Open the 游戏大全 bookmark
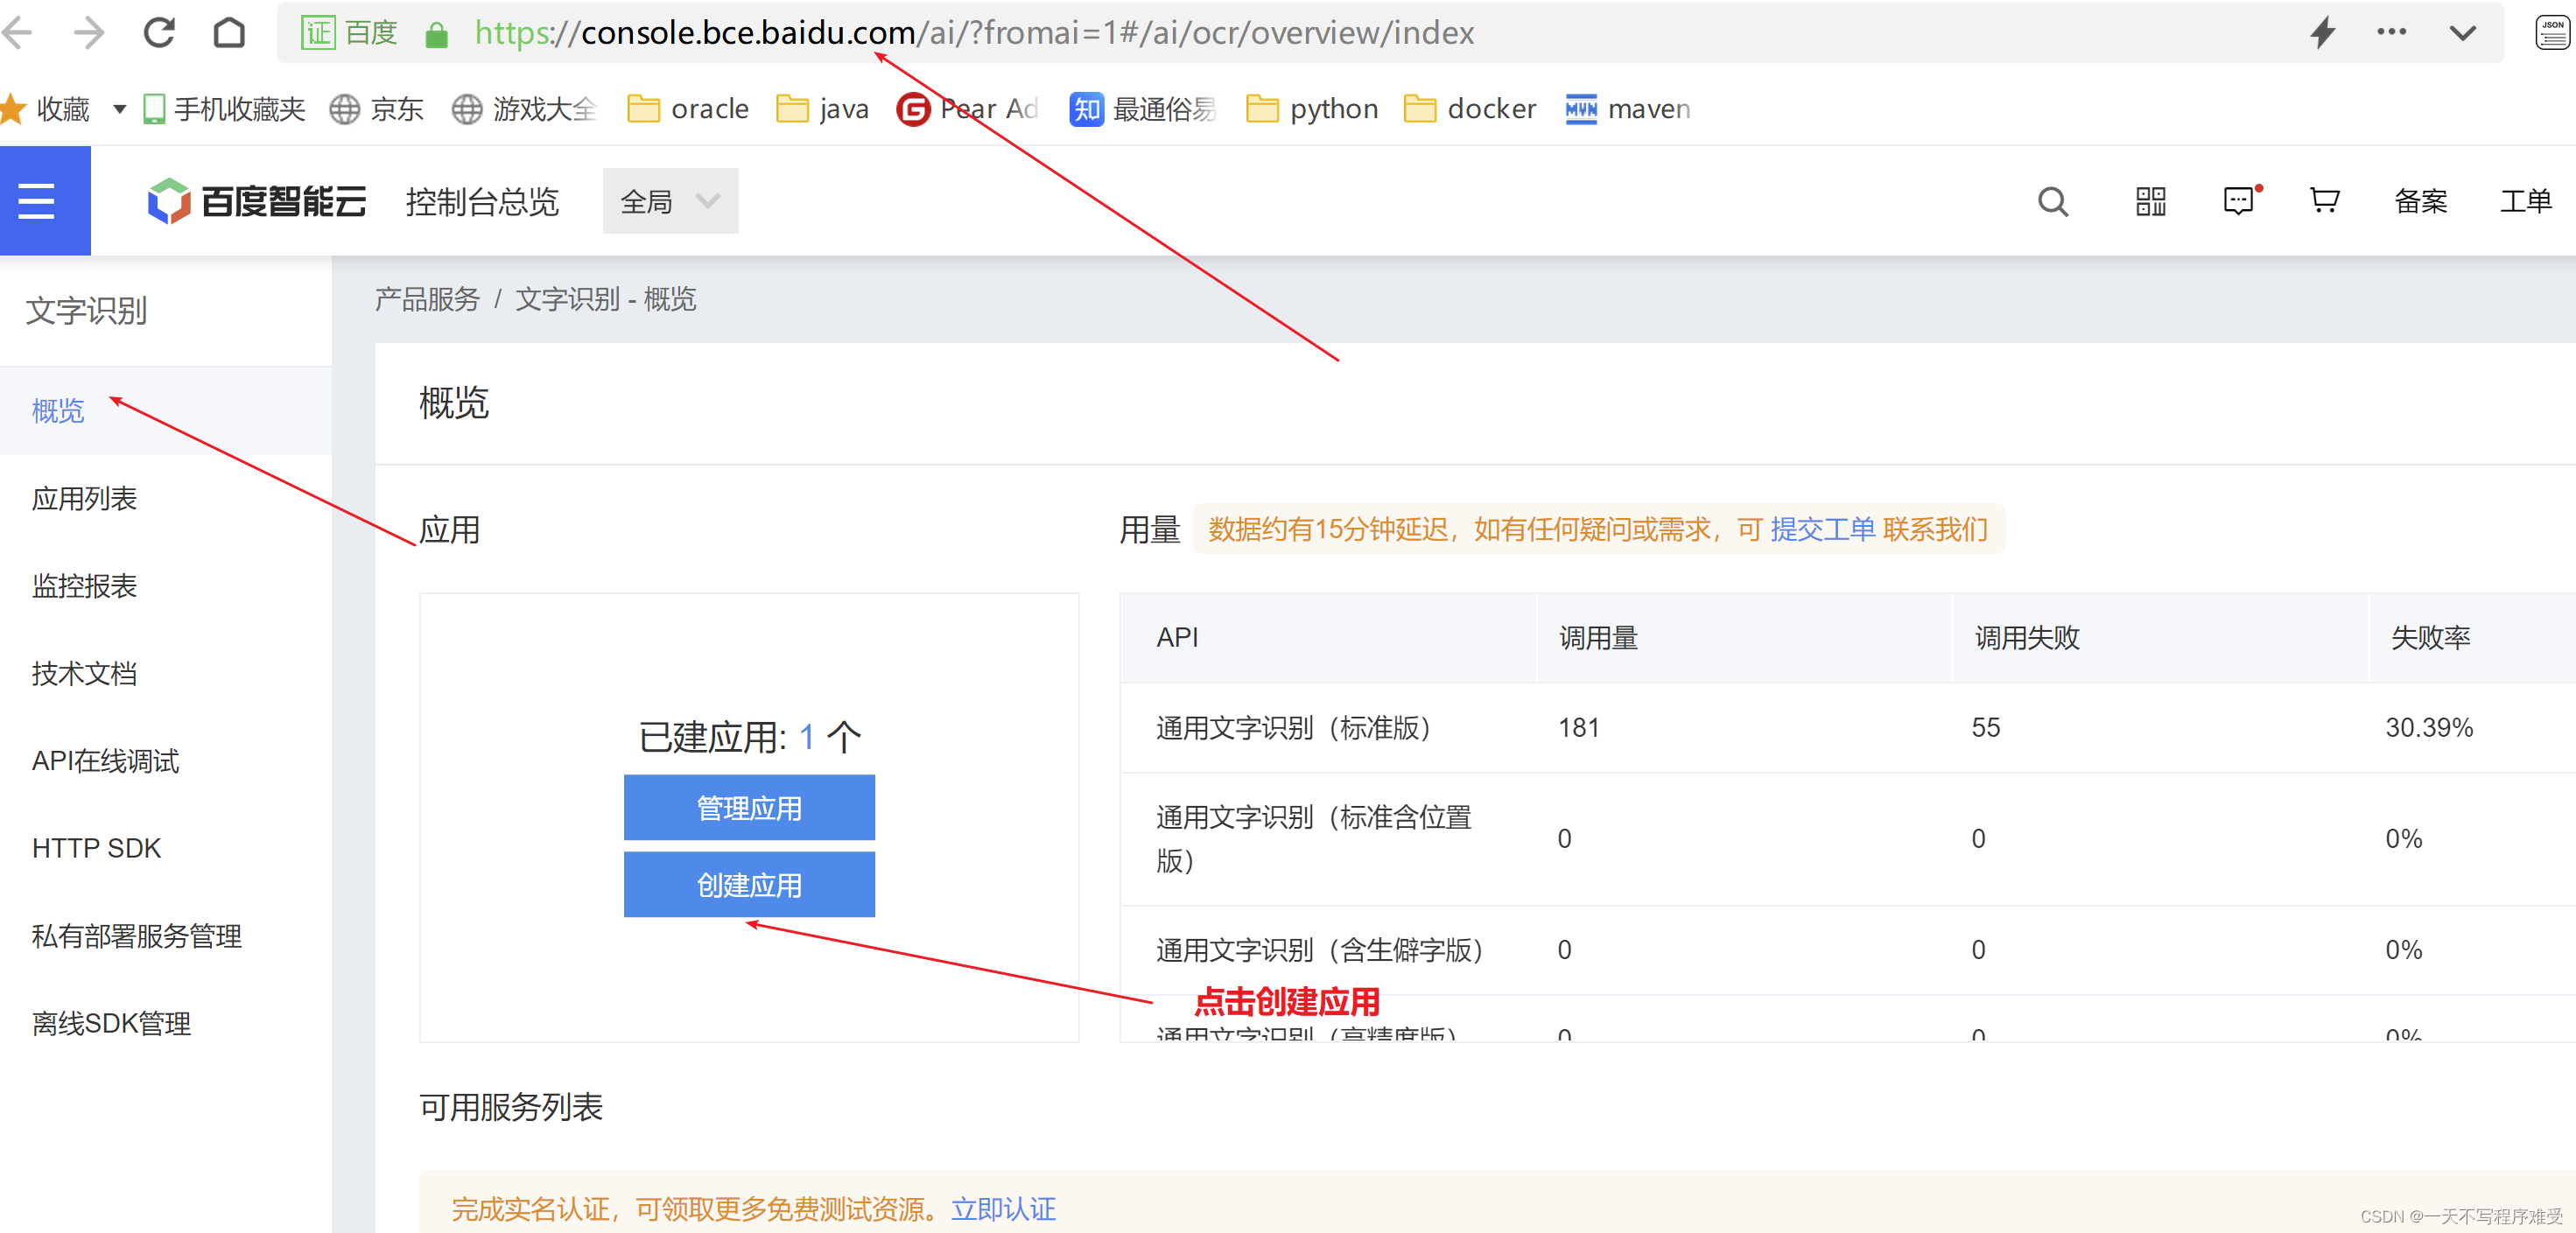Image resolution: width=2576 pixels, height=1233 pixels. 525,109
